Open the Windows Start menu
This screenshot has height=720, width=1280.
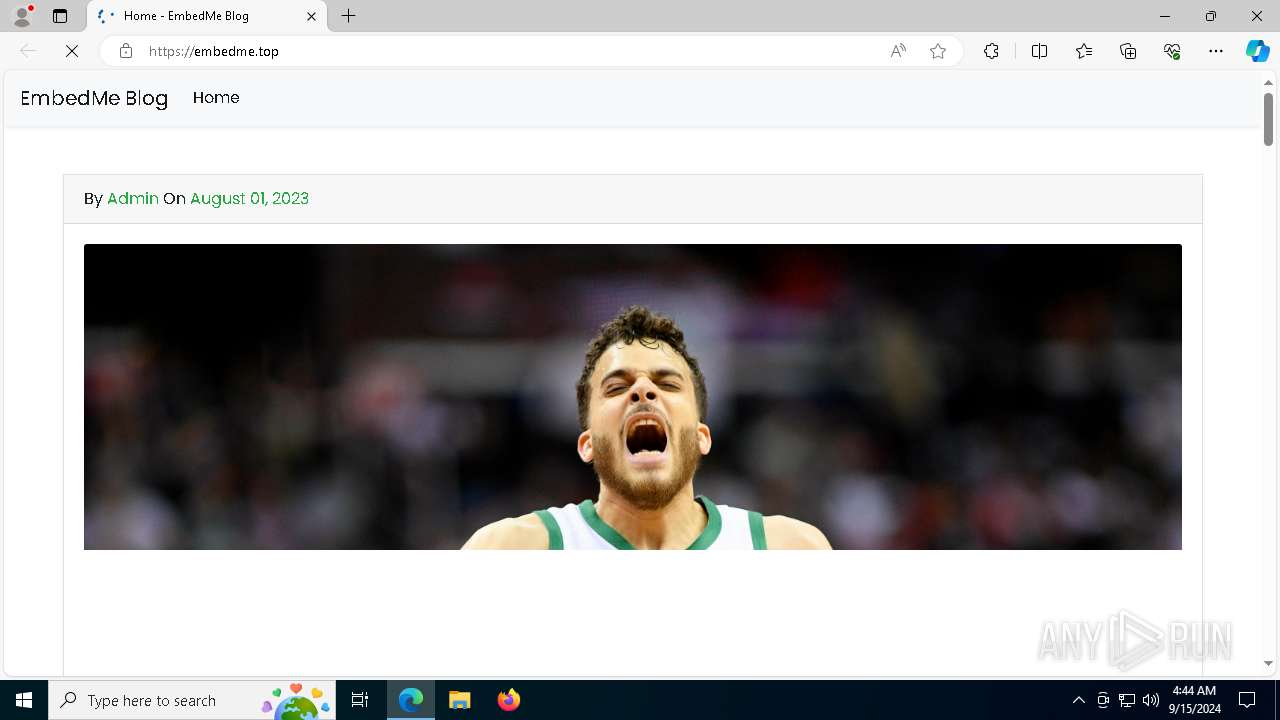tap(24, 700)
